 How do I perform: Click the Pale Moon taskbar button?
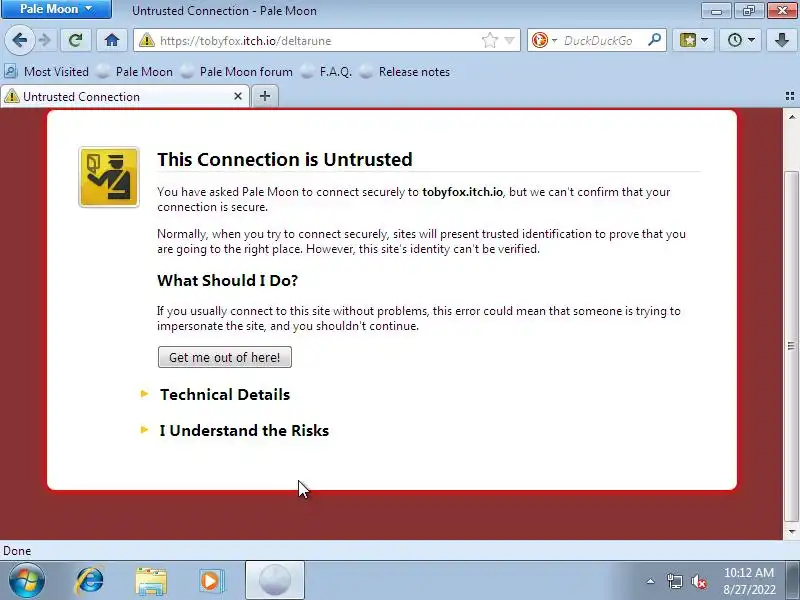275,580
